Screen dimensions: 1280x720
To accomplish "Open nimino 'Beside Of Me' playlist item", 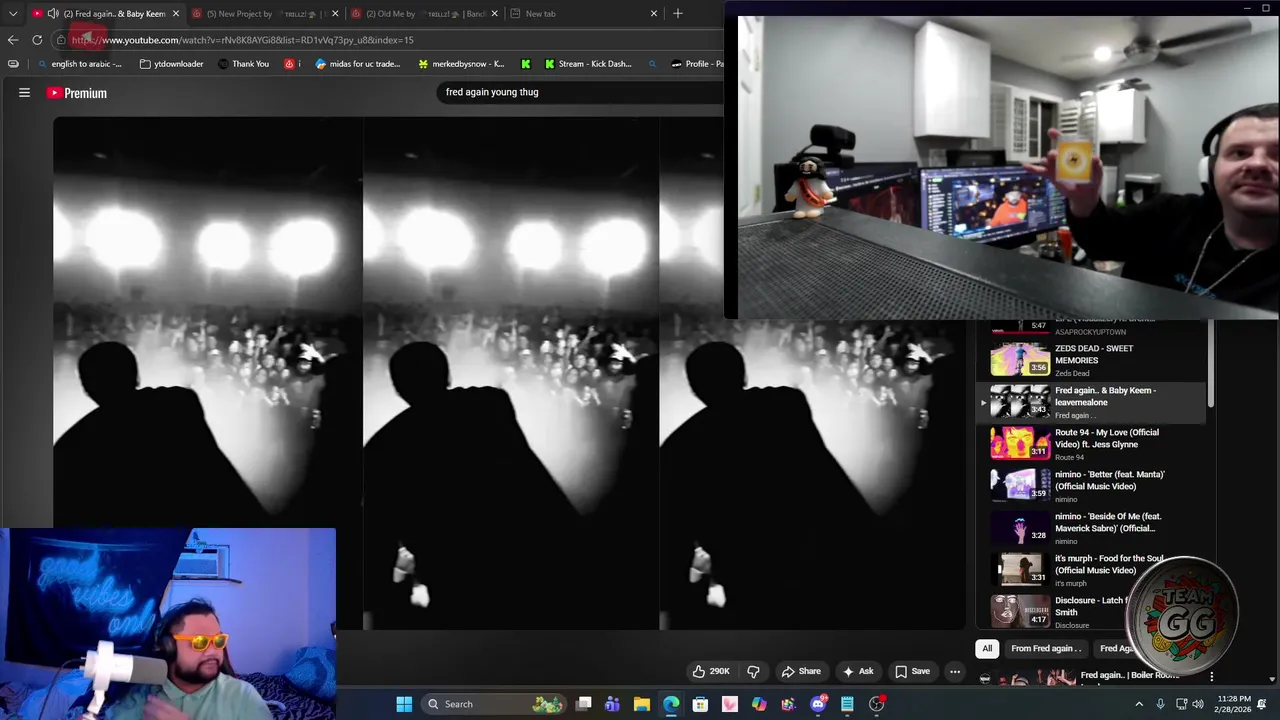I will point(1091,528).
